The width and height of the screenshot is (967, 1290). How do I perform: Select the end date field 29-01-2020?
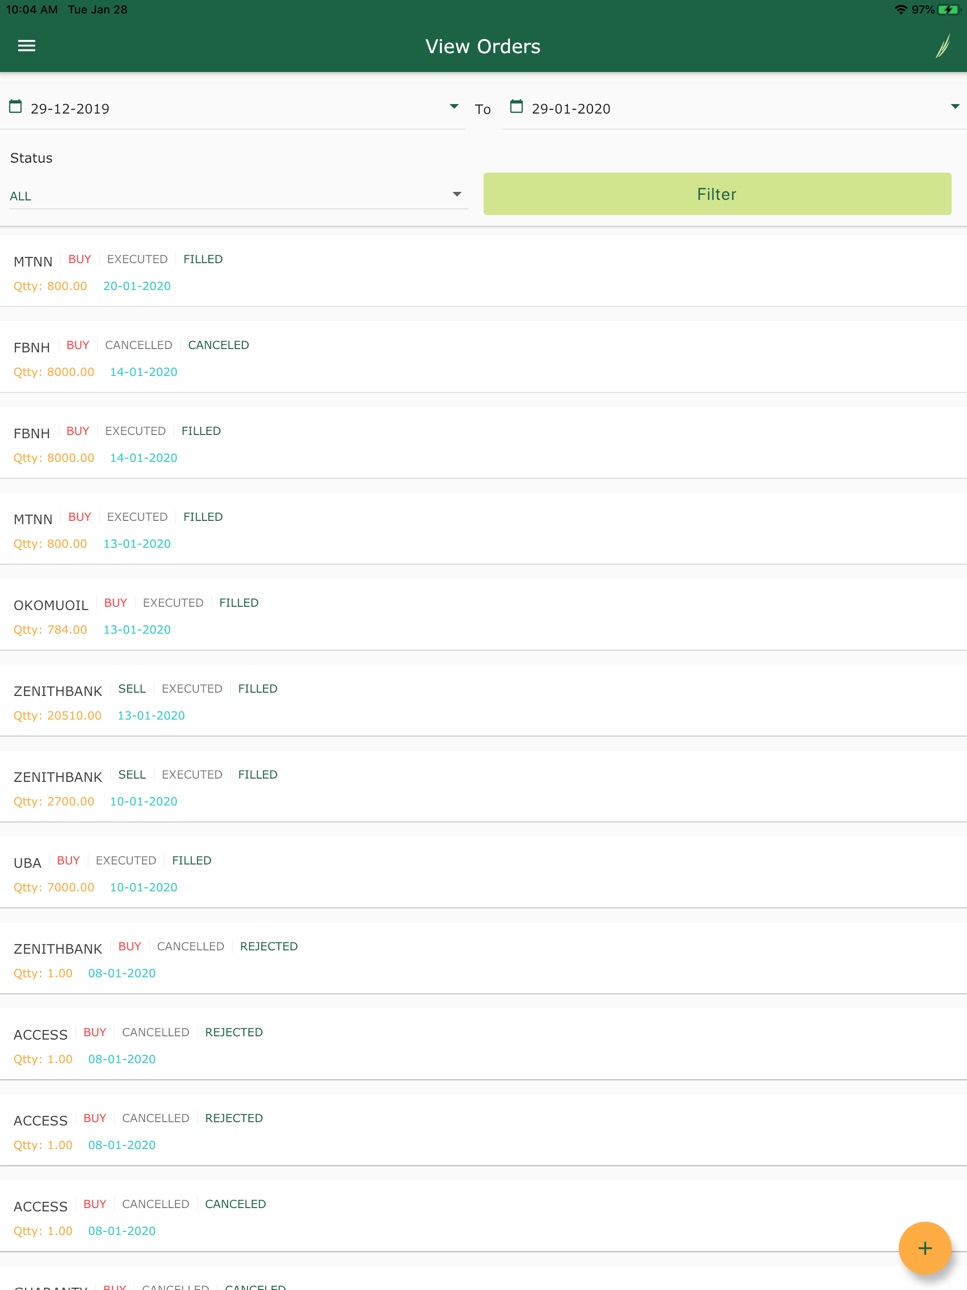click(x=734, y=108)
